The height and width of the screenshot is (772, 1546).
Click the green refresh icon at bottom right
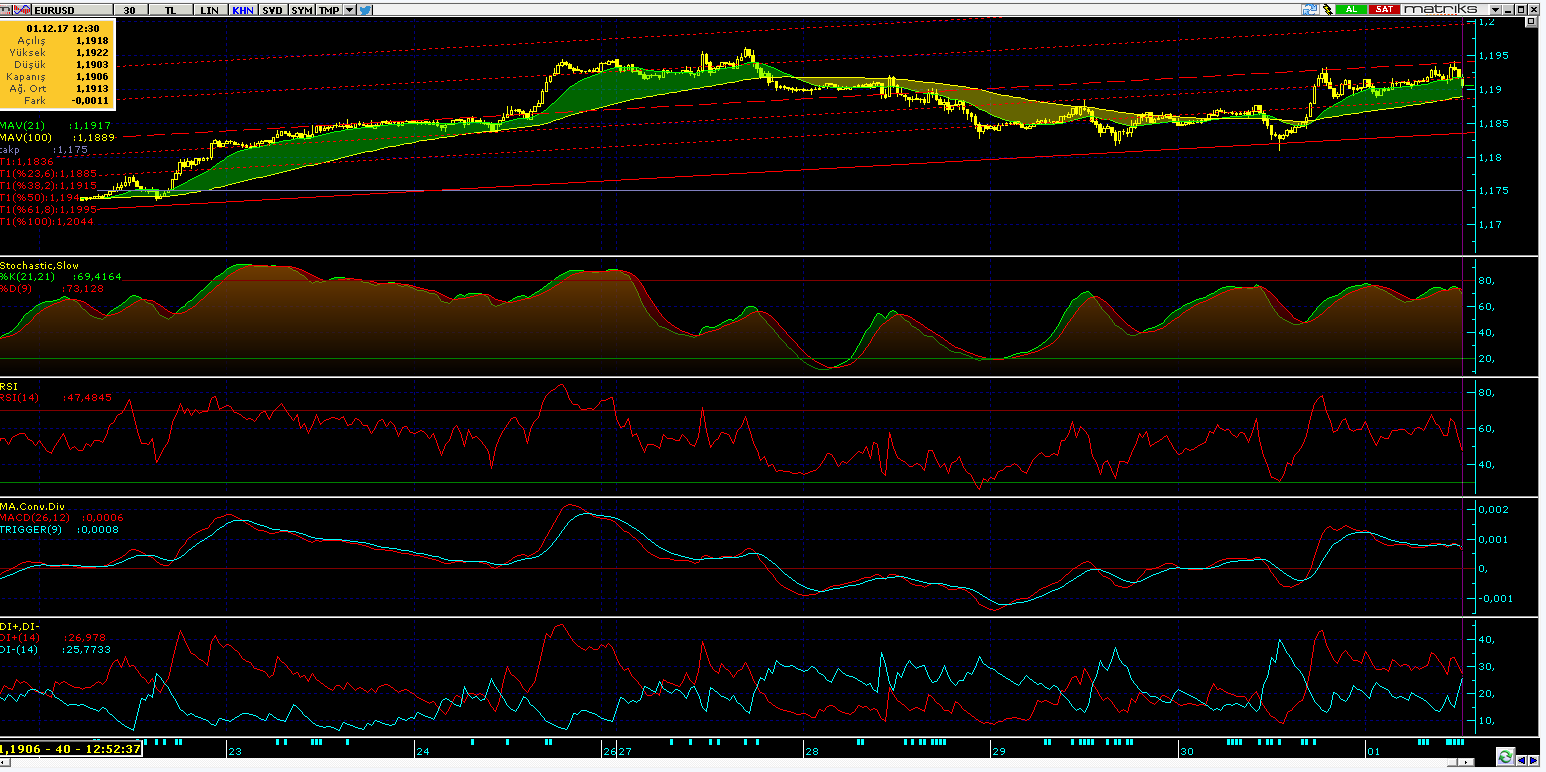coord(1504,754)
